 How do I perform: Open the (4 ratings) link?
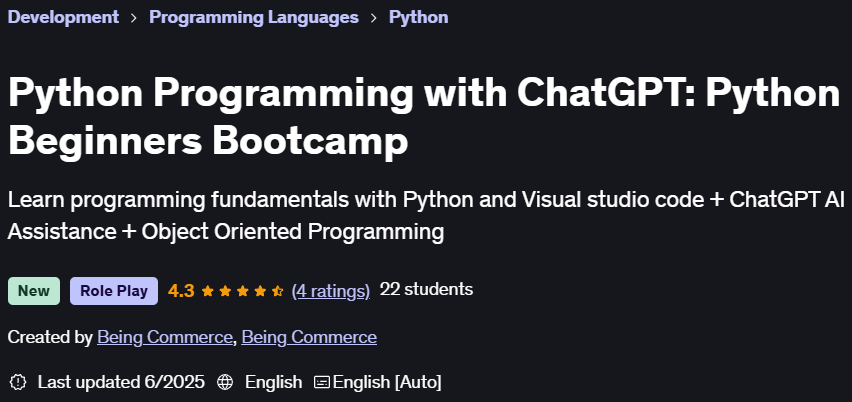coord(331,291)
